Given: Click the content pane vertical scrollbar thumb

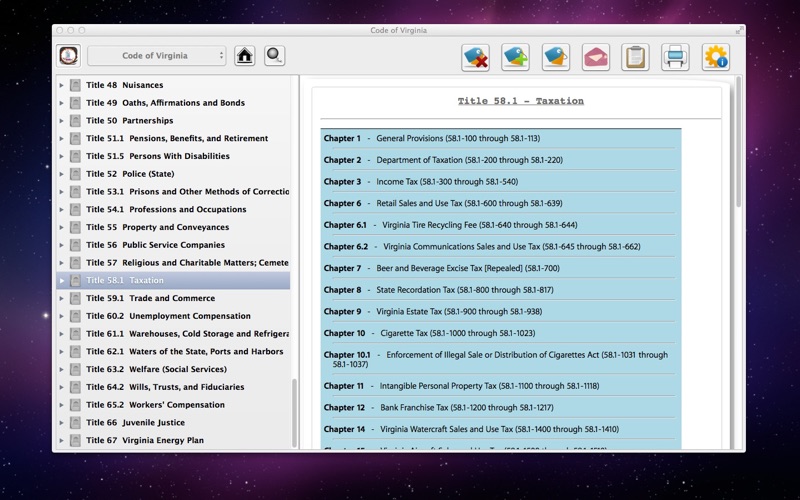Looking at the screenshot, I should coord(738,142).
